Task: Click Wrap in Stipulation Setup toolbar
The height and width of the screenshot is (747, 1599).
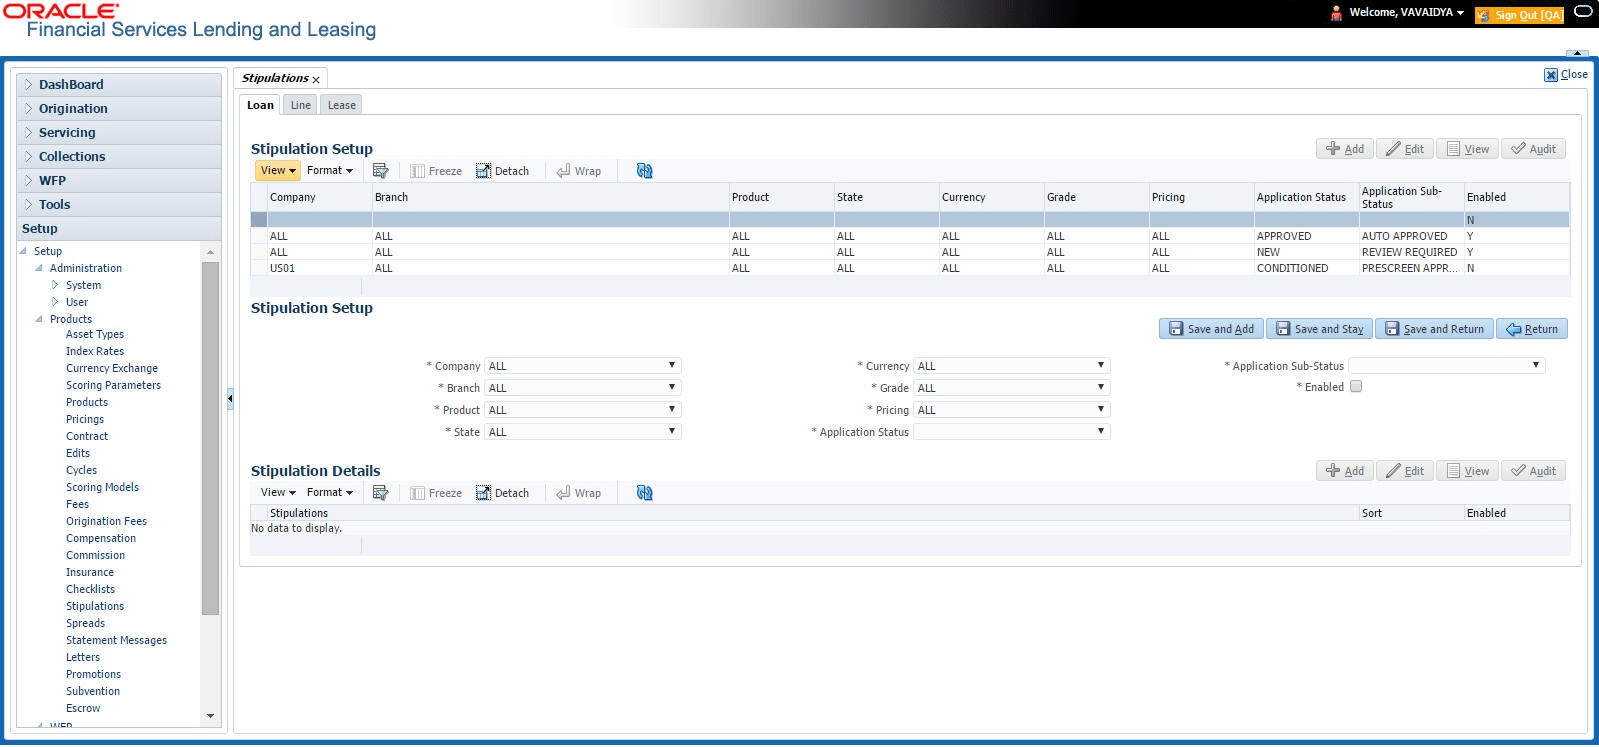Action: click(579, 171)
